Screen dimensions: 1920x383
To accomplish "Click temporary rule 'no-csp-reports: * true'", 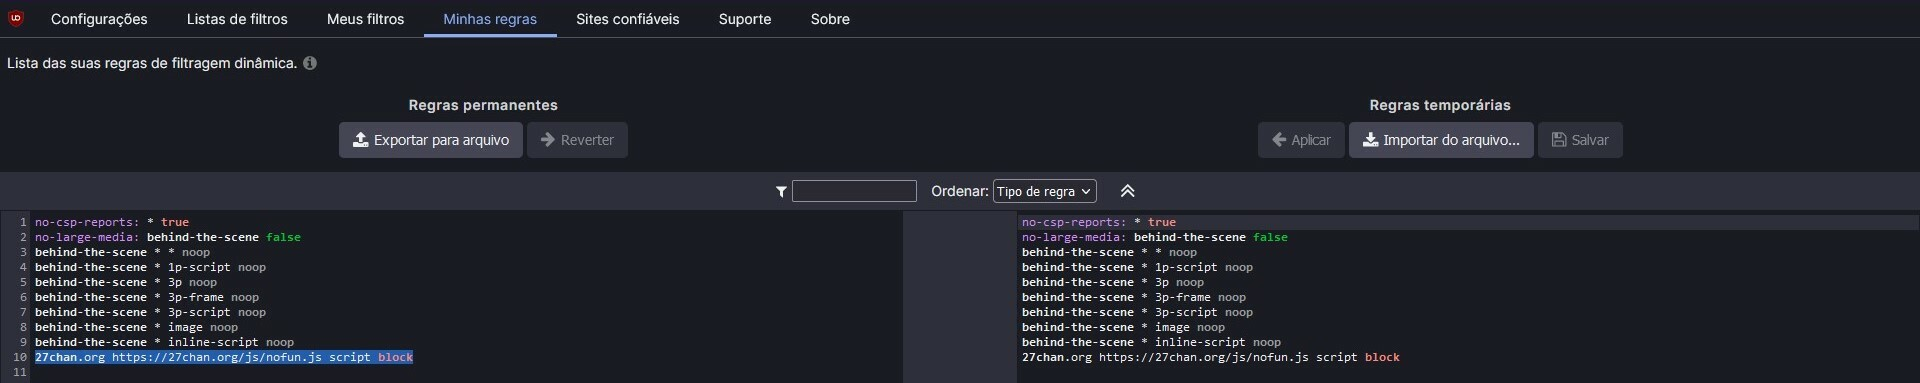I will click(x=1099, y=222).
